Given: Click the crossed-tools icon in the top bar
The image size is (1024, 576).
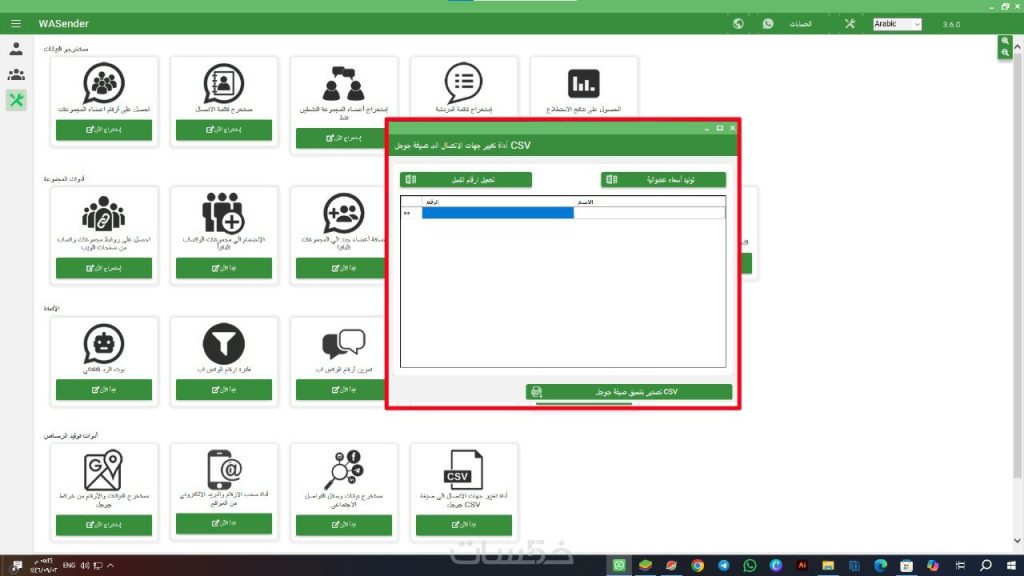Looking at the screenshot, I should click(850, 24).
